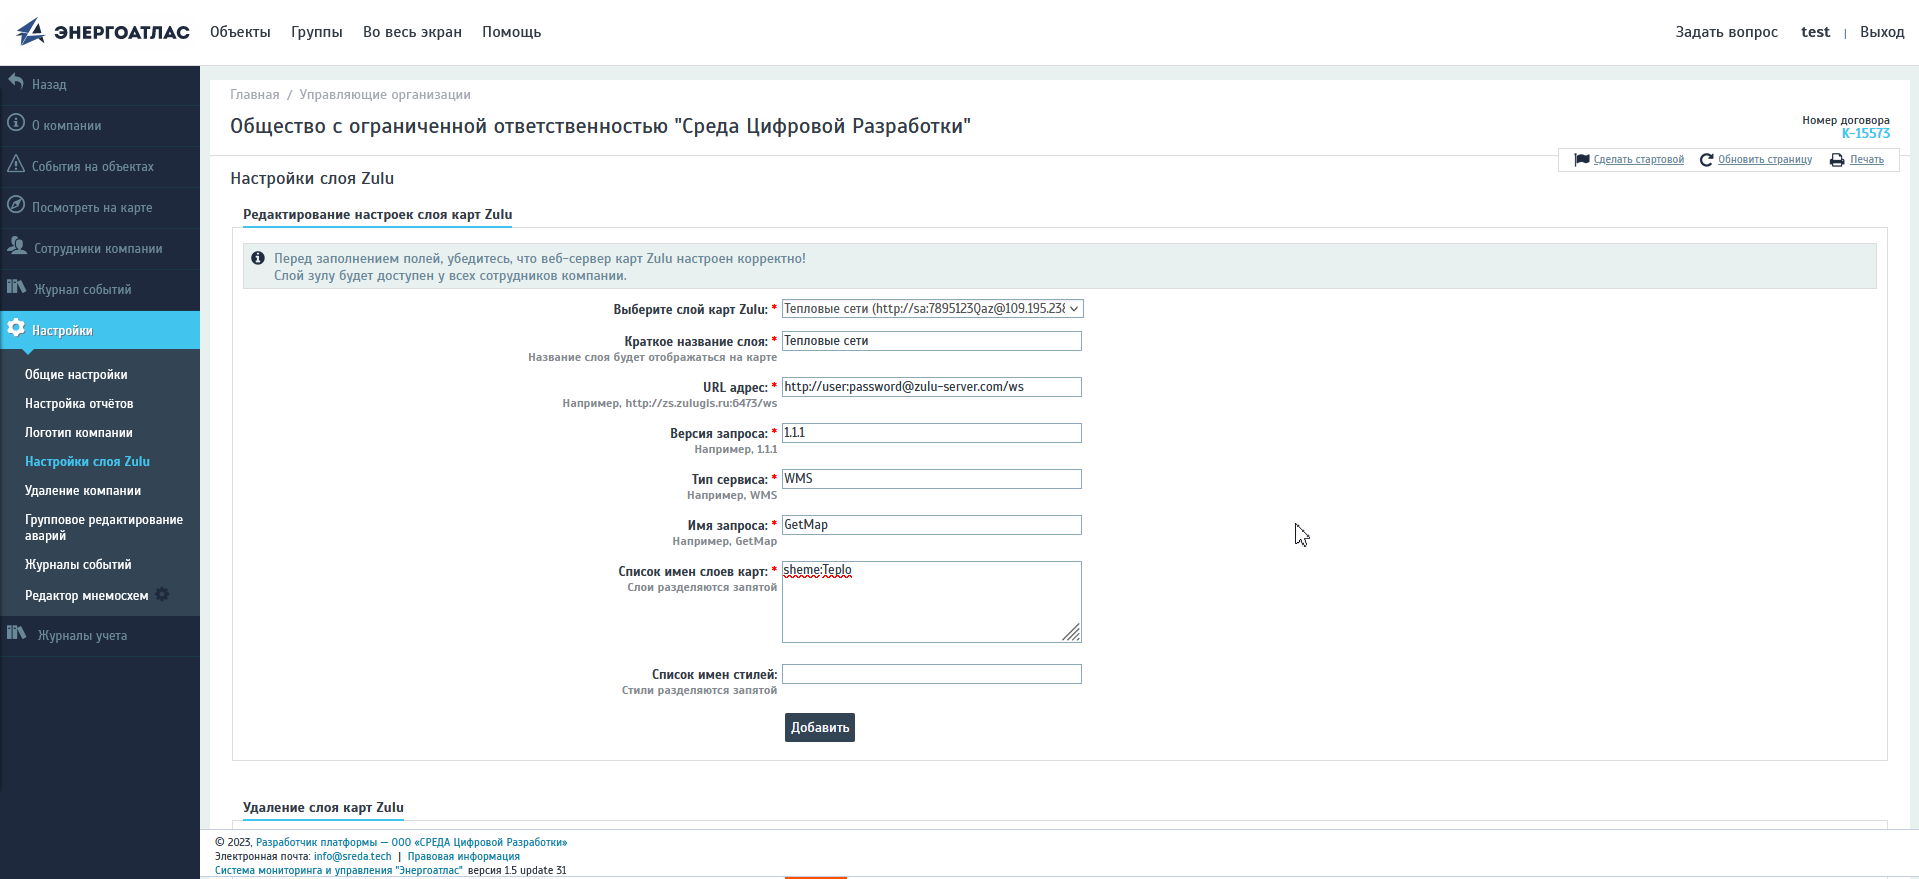The width and height of the screenshot is (1919, 879).
Task: Click the Выход logout link
Action: [1881, 32]
